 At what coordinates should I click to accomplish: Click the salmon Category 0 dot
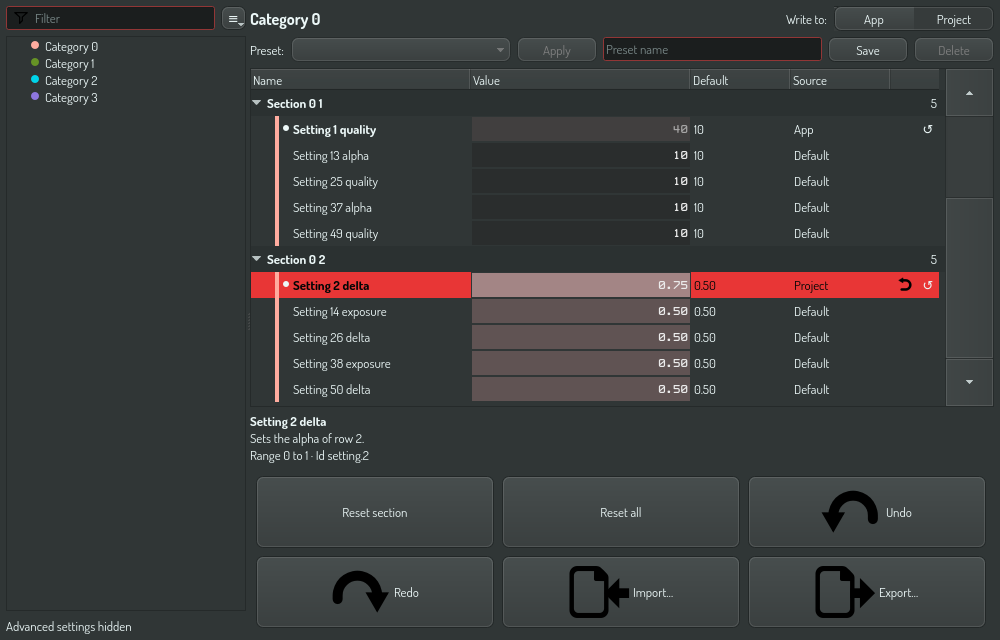[35, 45]
